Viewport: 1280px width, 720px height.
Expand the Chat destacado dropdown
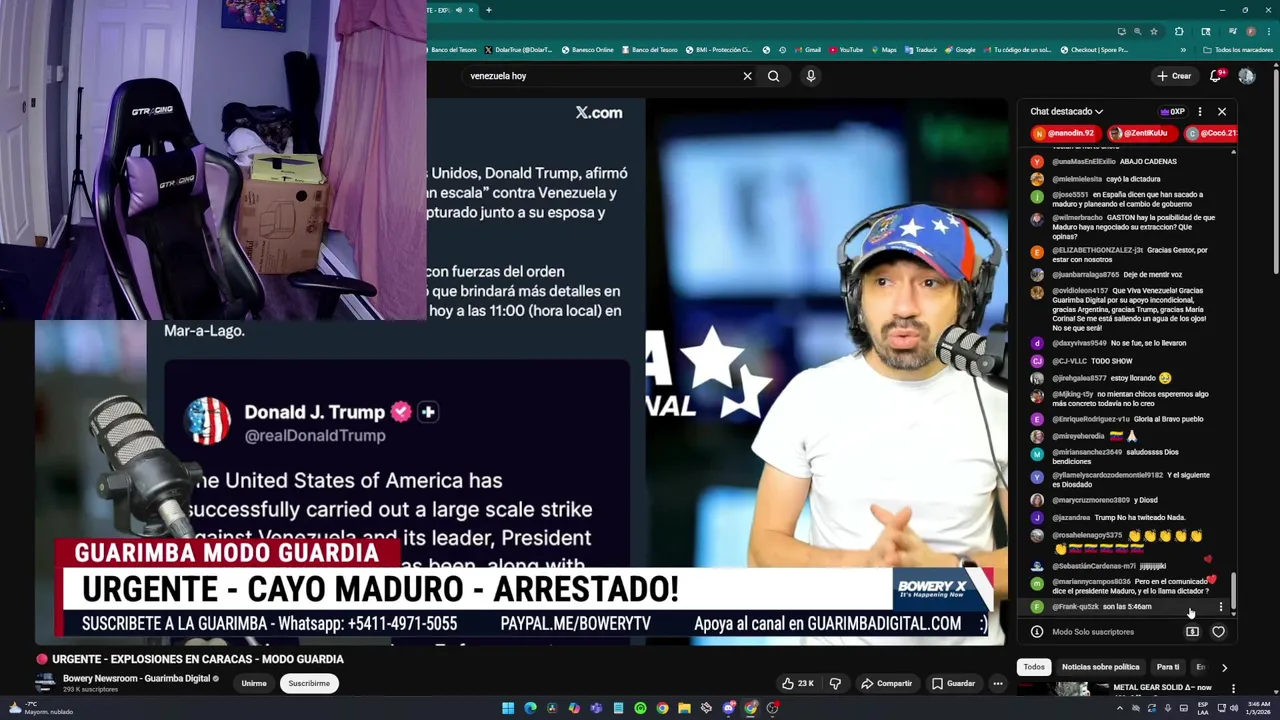[1067, 112]
